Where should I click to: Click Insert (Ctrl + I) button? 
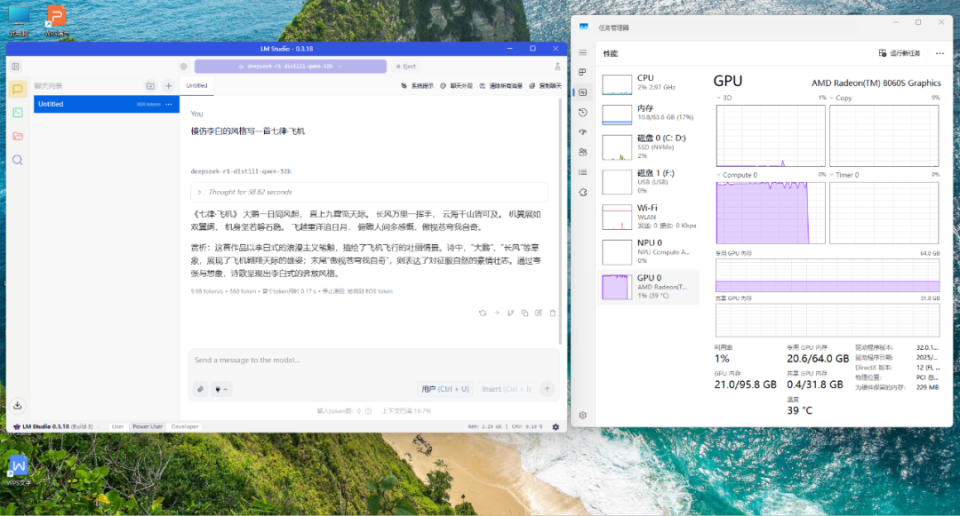[x=506, y=389]
